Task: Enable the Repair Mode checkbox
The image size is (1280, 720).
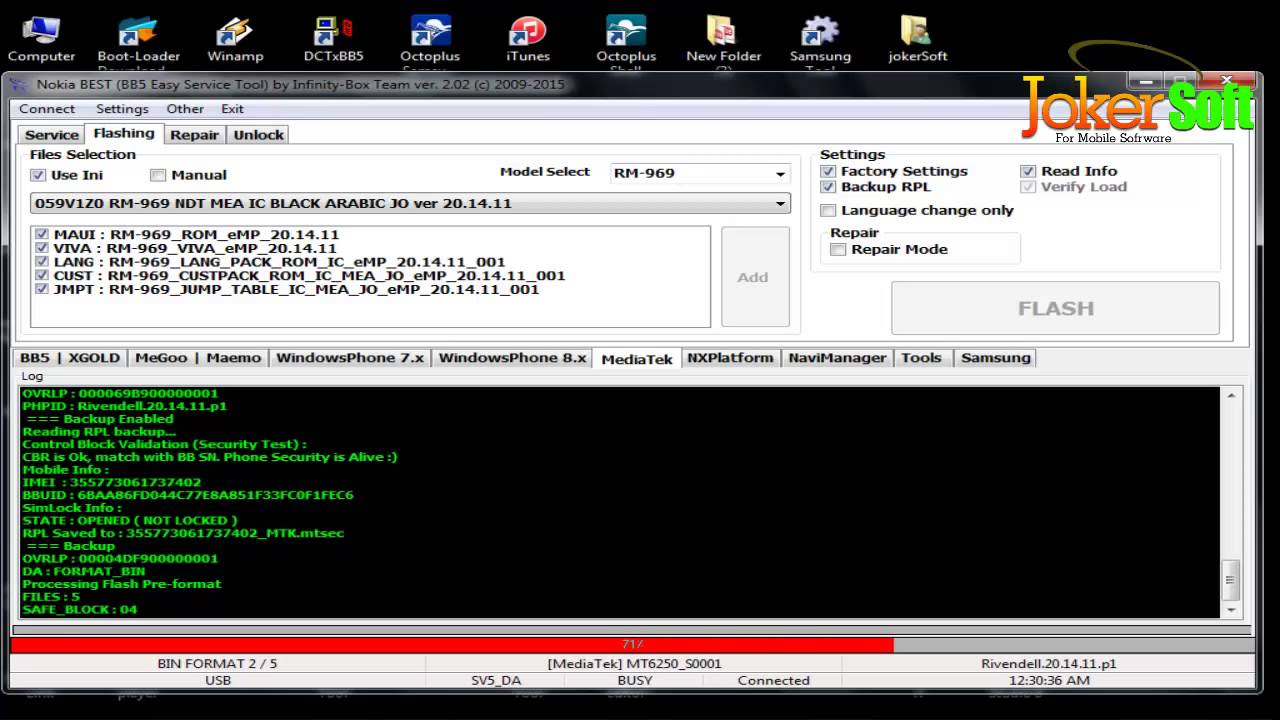Action: 838,249
